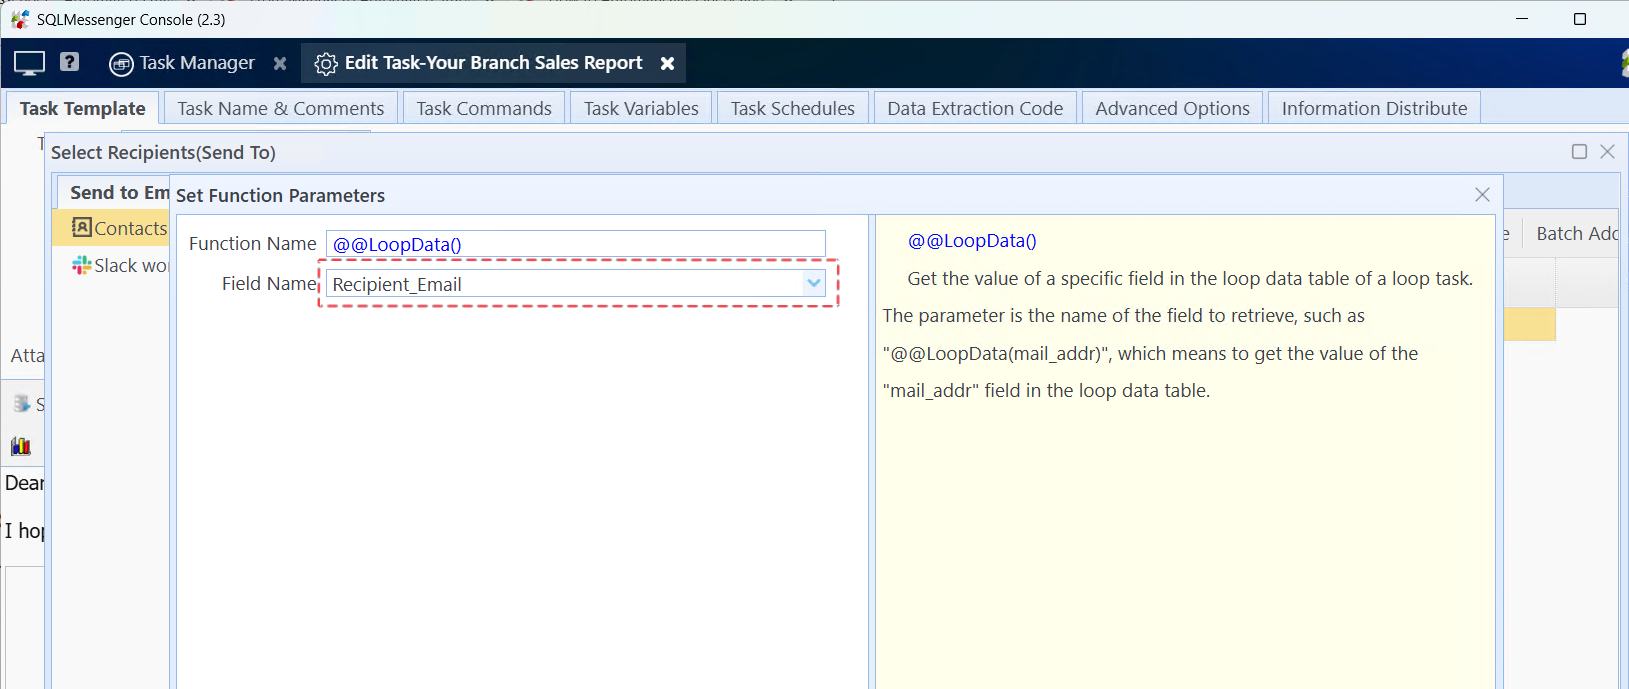Click the SQLMessenger app logo in title bar
Viewport: 1629px width, 689px height.
(x=20, y=19)
